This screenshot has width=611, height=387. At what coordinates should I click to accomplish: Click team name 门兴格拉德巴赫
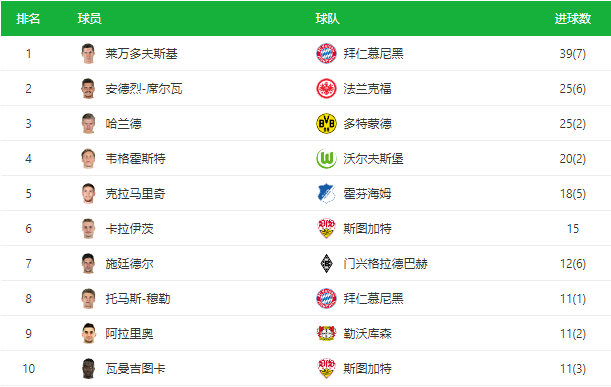pos(385,264)
